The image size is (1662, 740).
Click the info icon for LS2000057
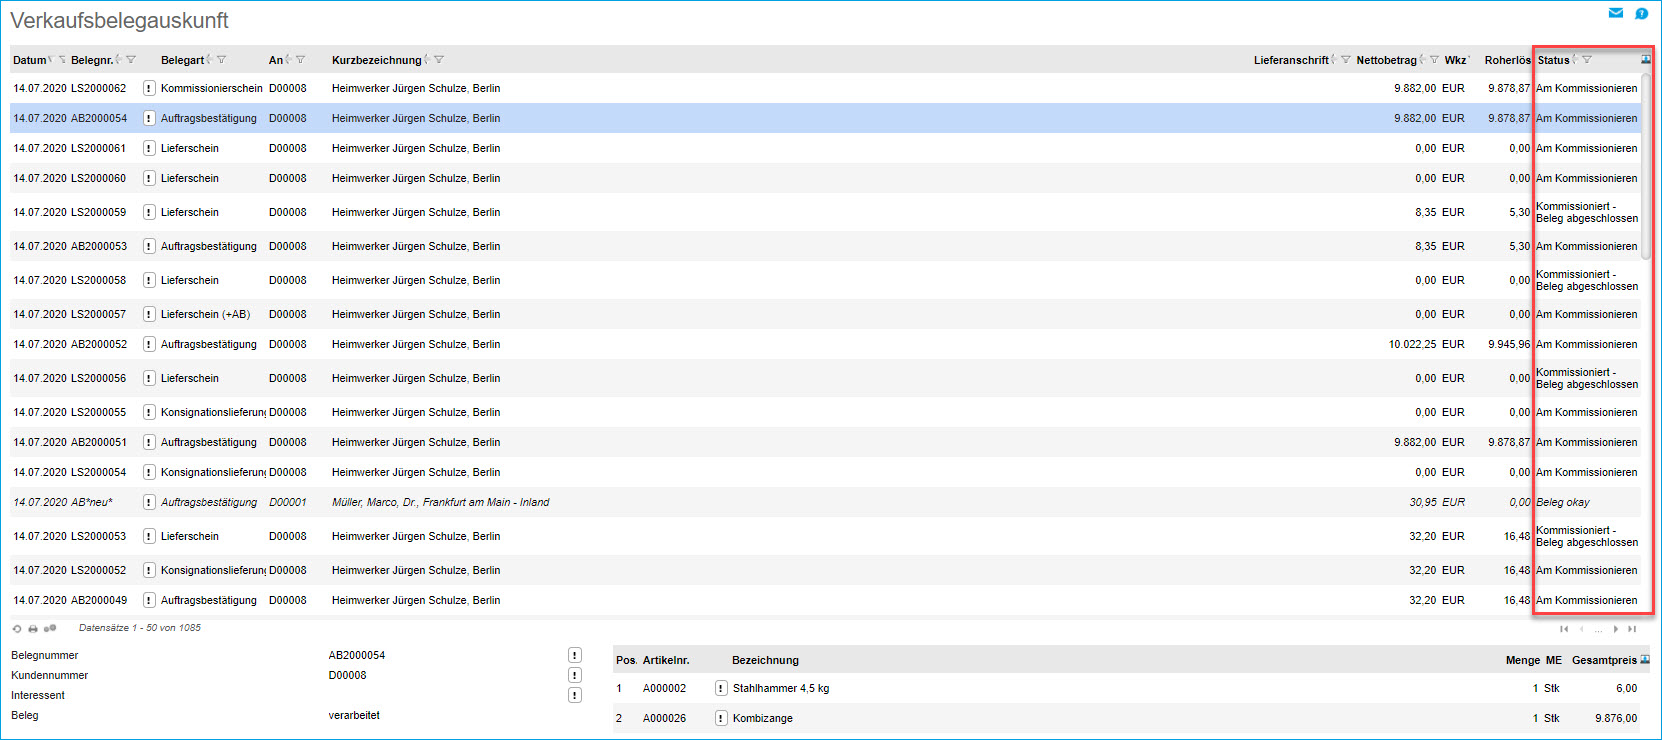click(x=149, y=314)
